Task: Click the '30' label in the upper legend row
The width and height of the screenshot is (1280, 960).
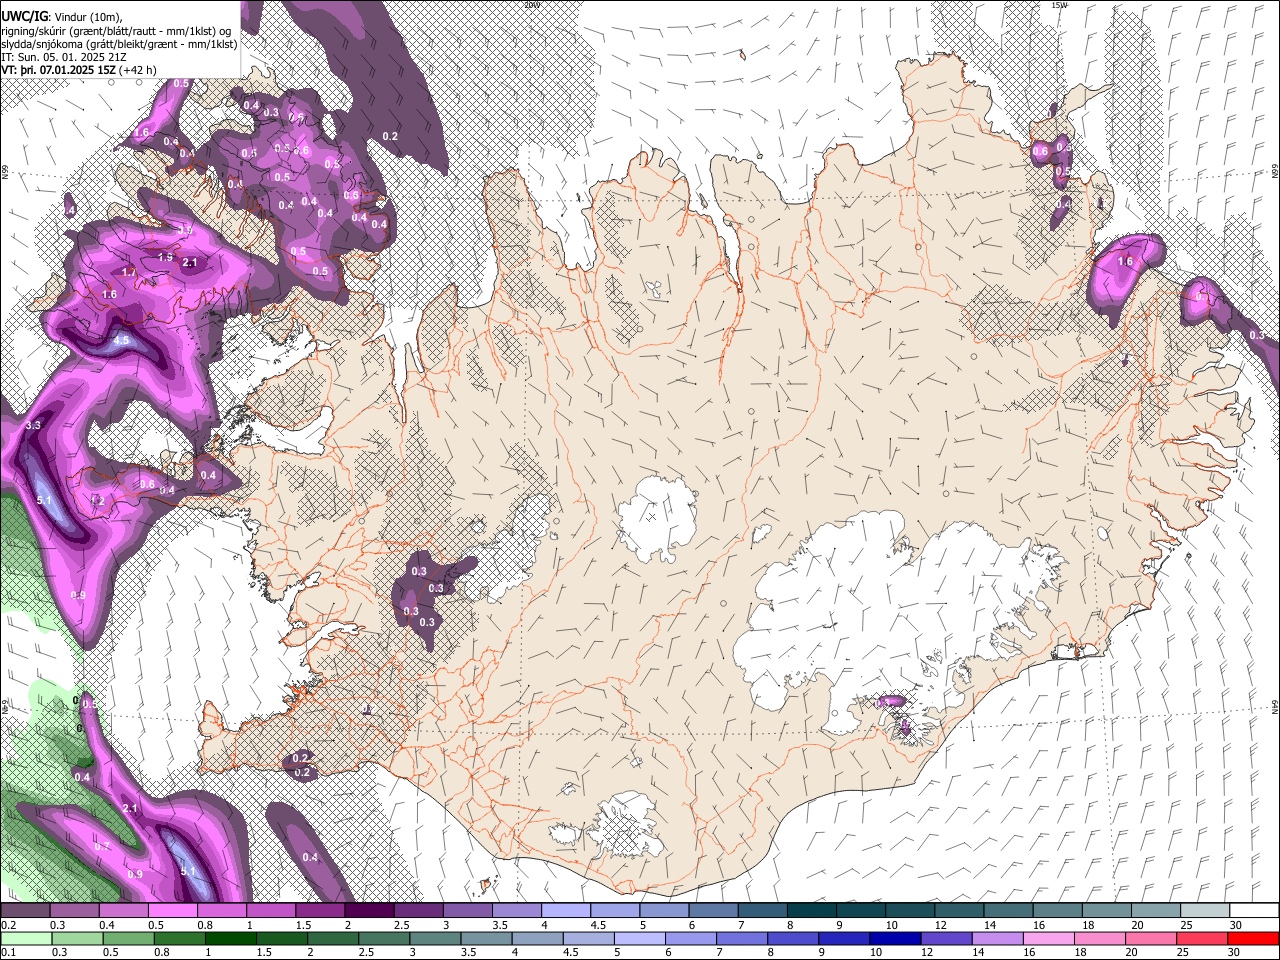Action: 1236,925
